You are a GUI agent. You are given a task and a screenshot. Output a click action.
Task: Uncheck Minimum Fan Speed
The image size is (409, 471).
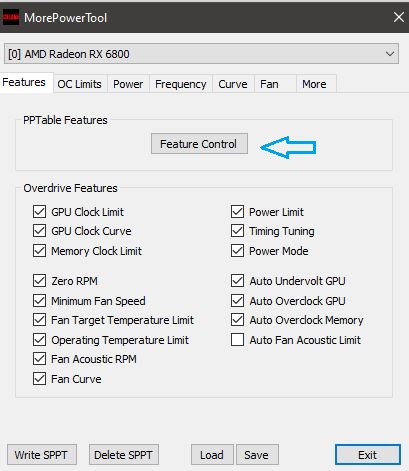tap(39, 301)
